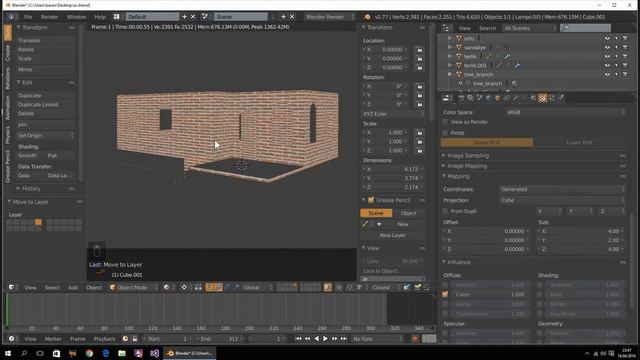
Task: Play the animation forward
Action: tap(325, 339)
